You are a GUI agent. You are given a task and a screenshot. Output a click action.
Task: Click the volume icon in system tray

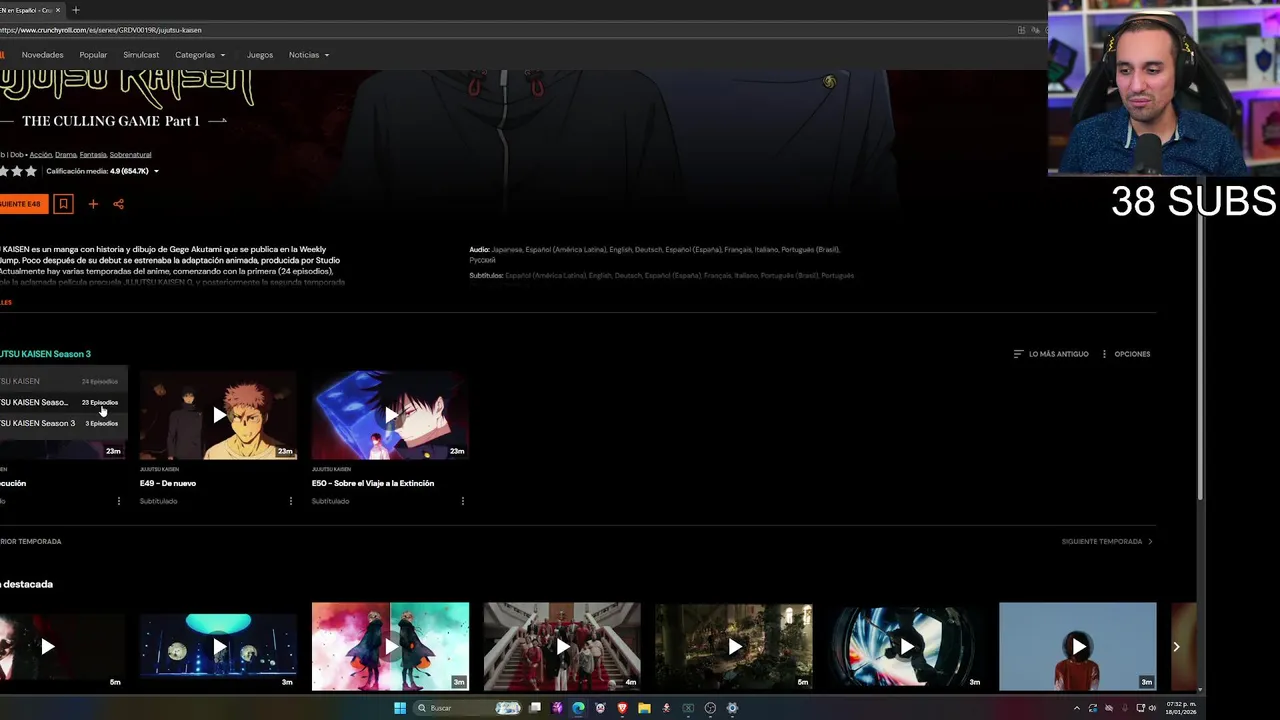pyautogui.click(x=1153, y=708)
